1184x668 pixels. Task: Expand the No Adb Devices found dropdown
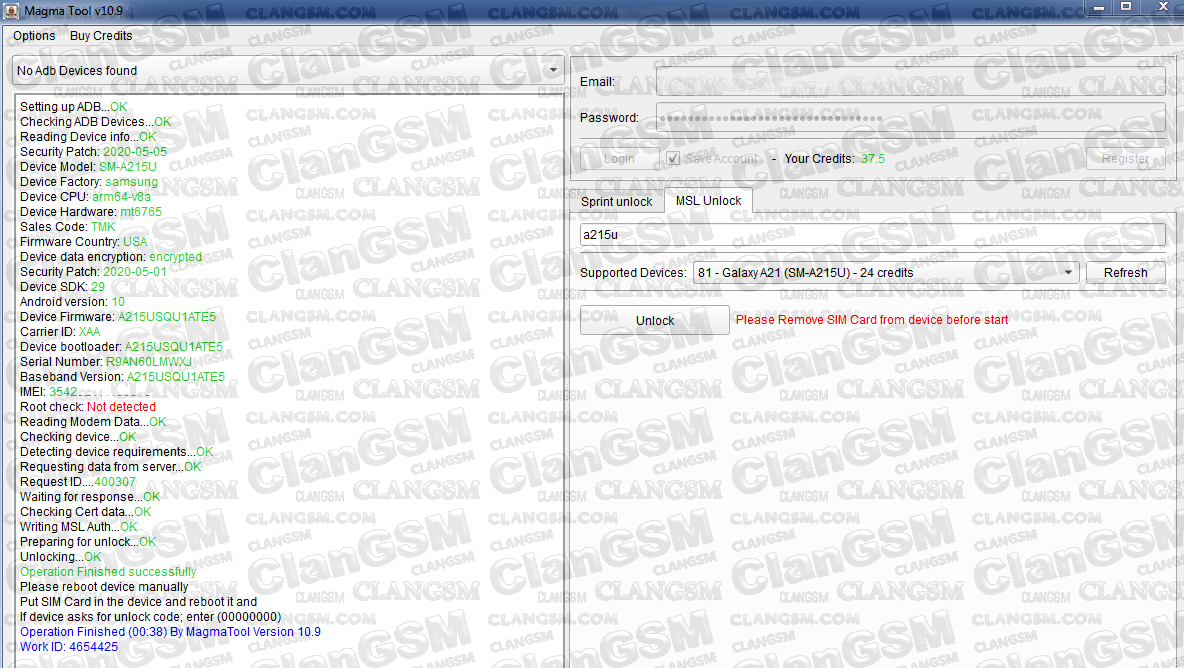(288, 70)
